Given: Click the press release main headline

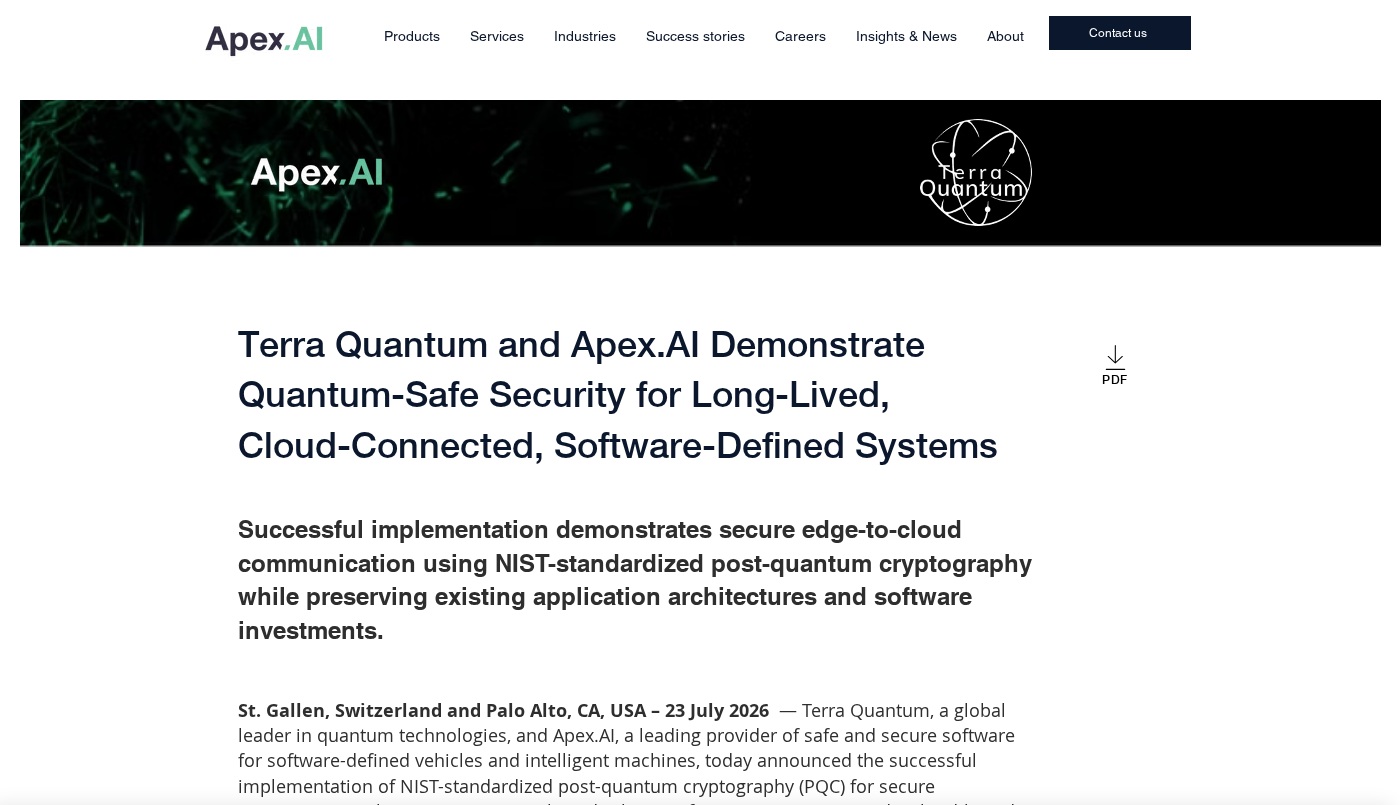Looking at the screenshot, I should point(617,395).
